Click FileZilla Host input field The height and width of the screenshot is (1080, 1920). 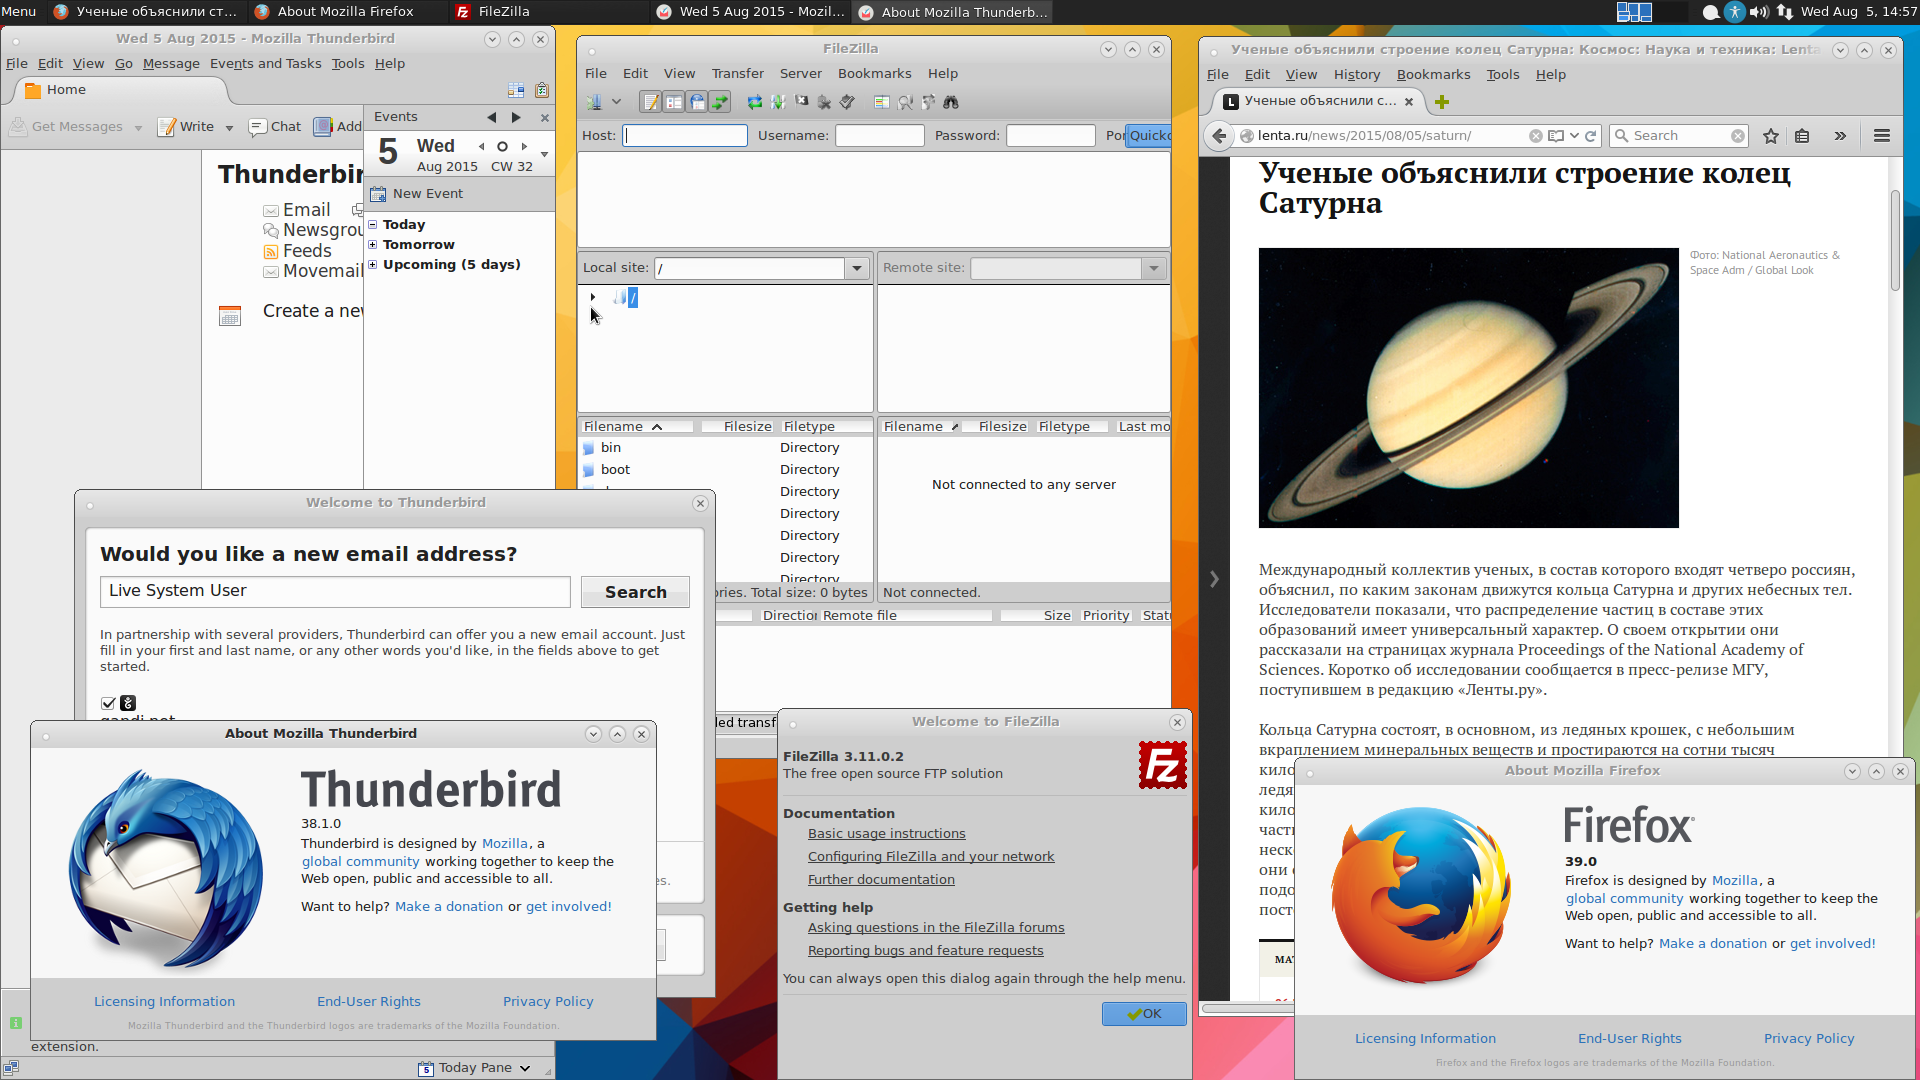(685, 136)
